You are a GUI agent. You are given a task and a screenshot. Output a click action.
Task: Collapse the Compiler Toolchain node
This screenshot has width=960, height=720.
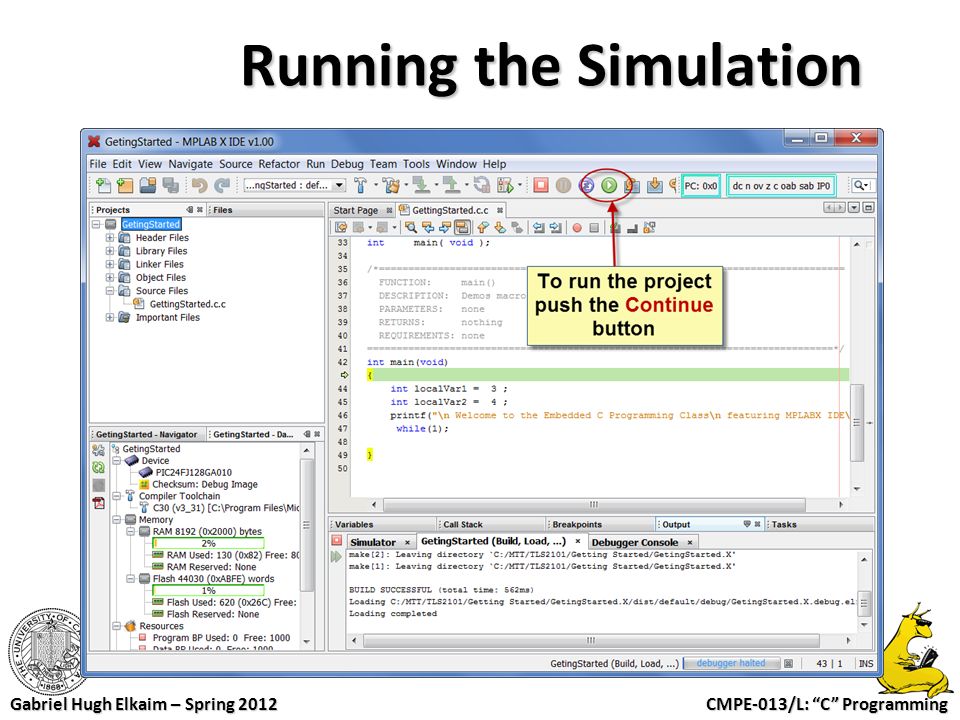tap(116, 496)
